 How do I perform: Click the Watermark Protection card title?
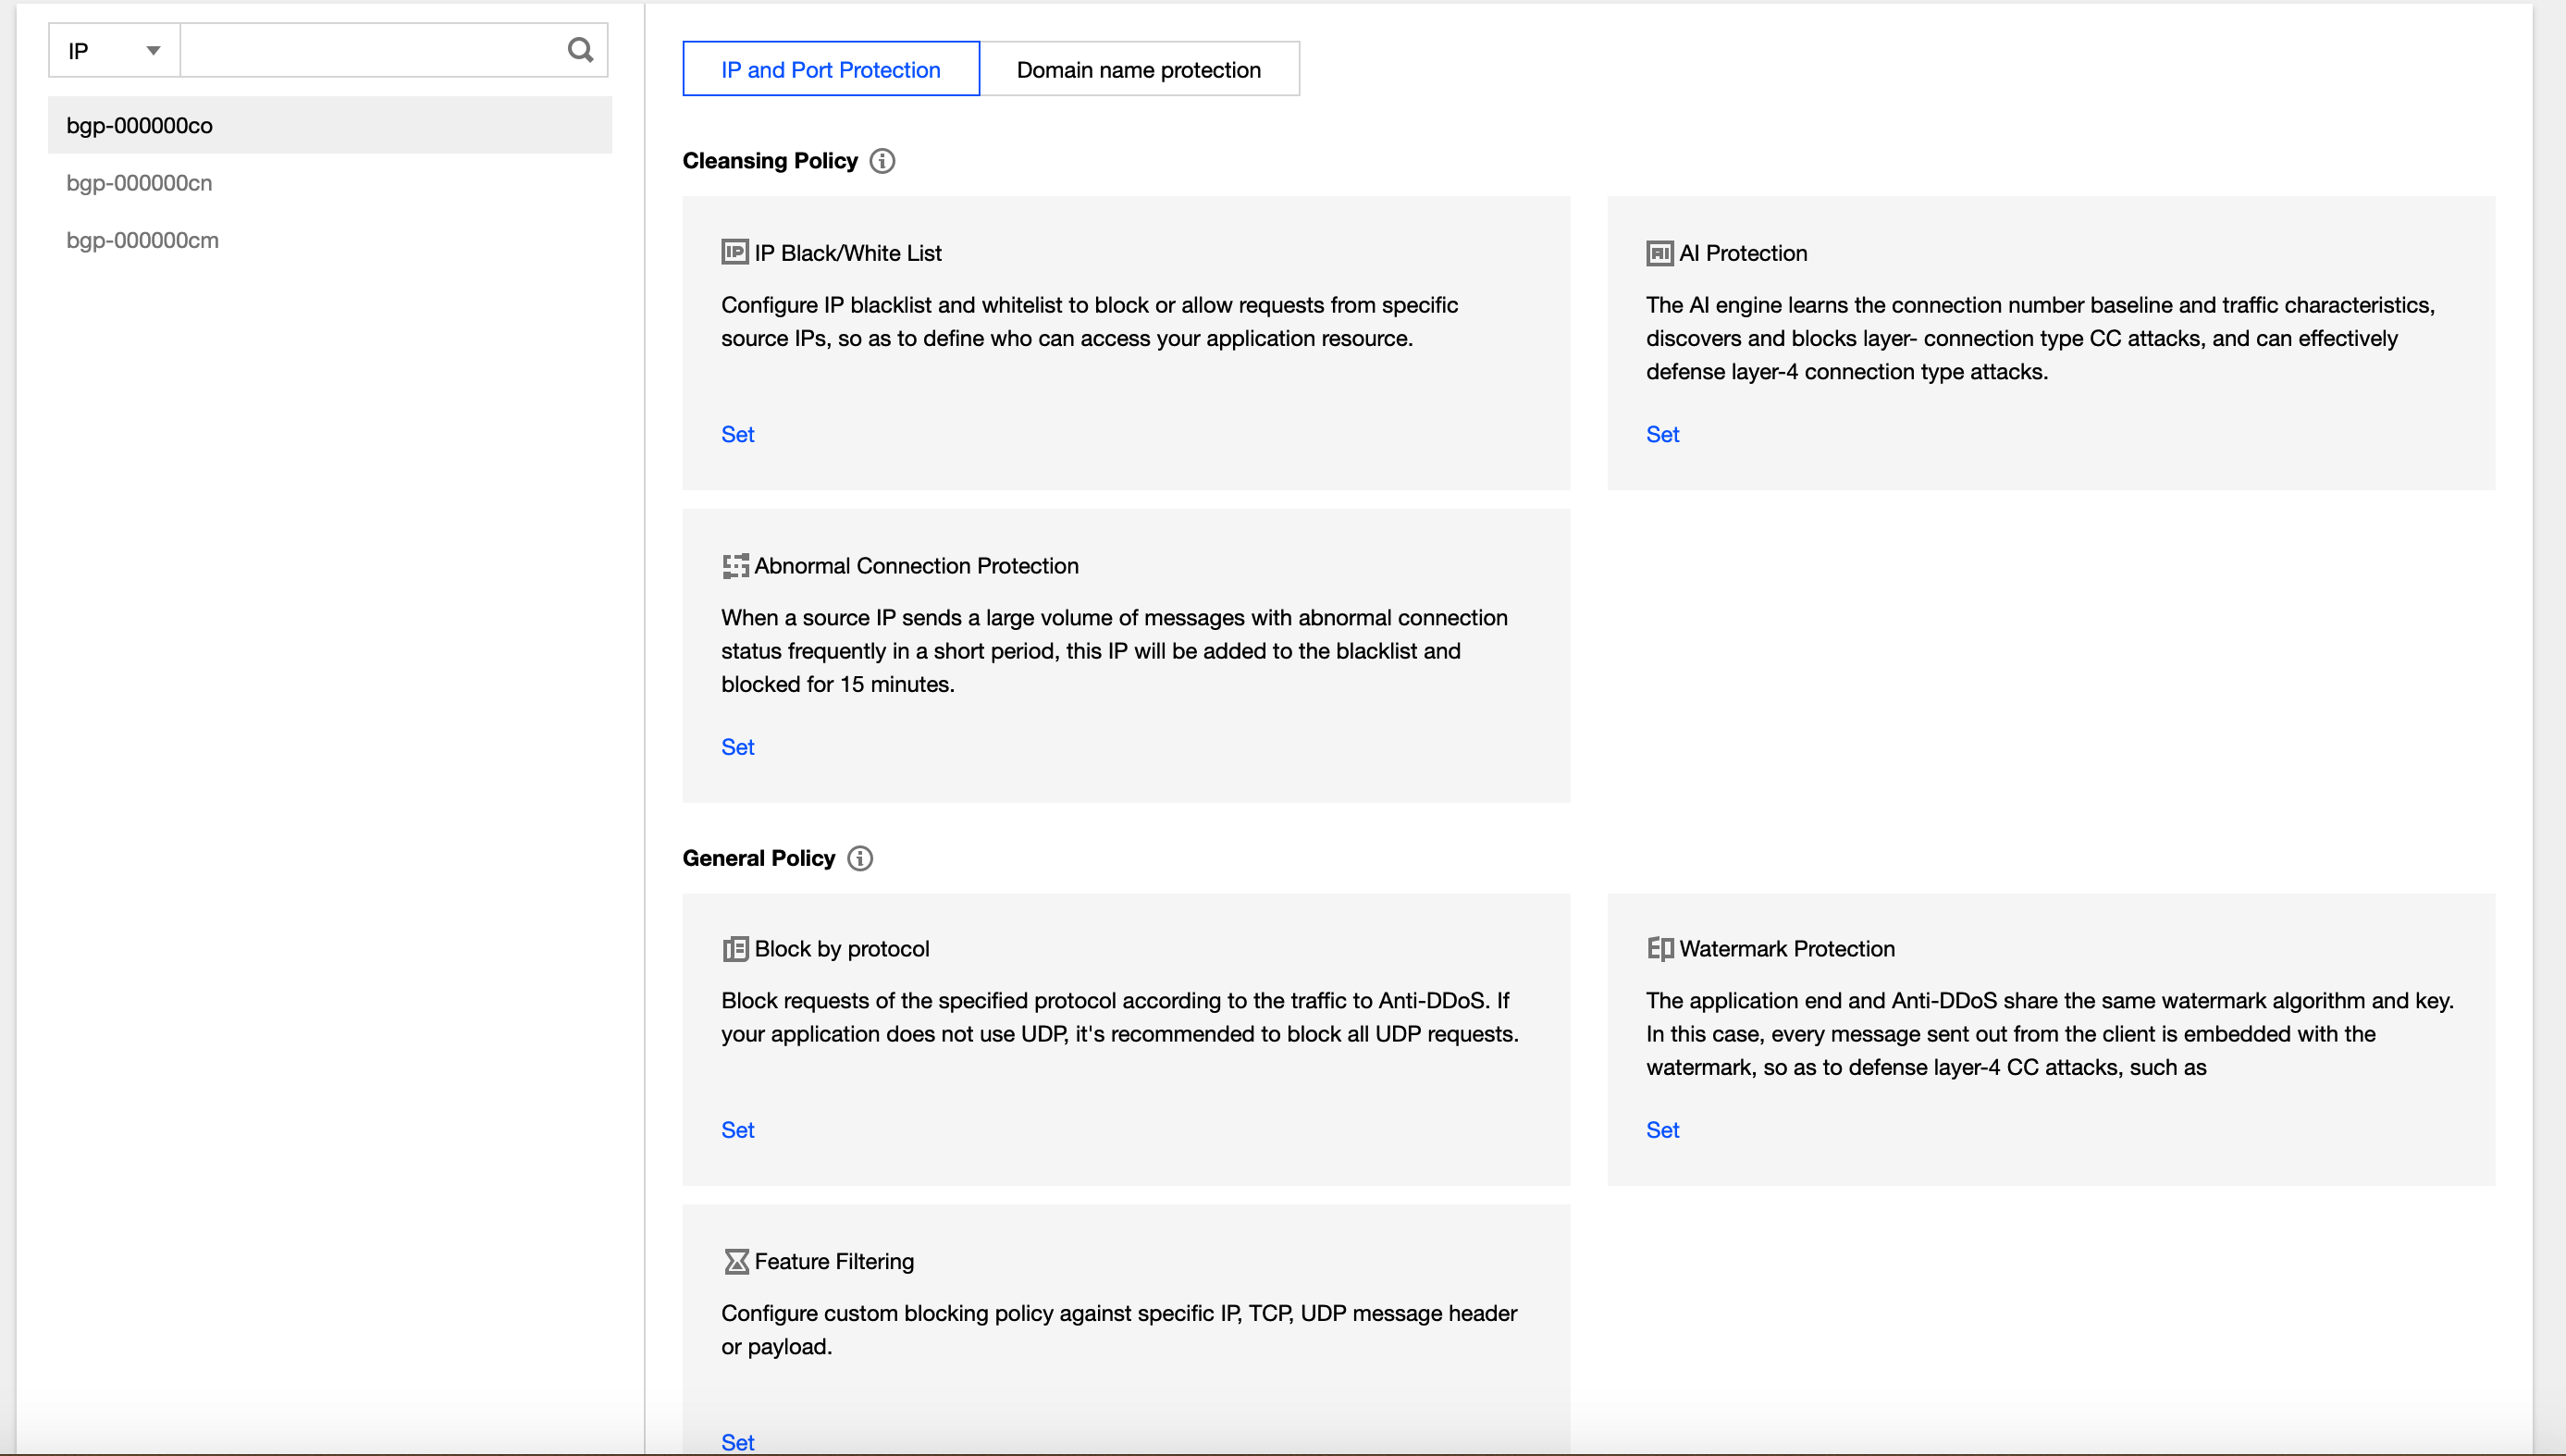[x=1787, y=949]
